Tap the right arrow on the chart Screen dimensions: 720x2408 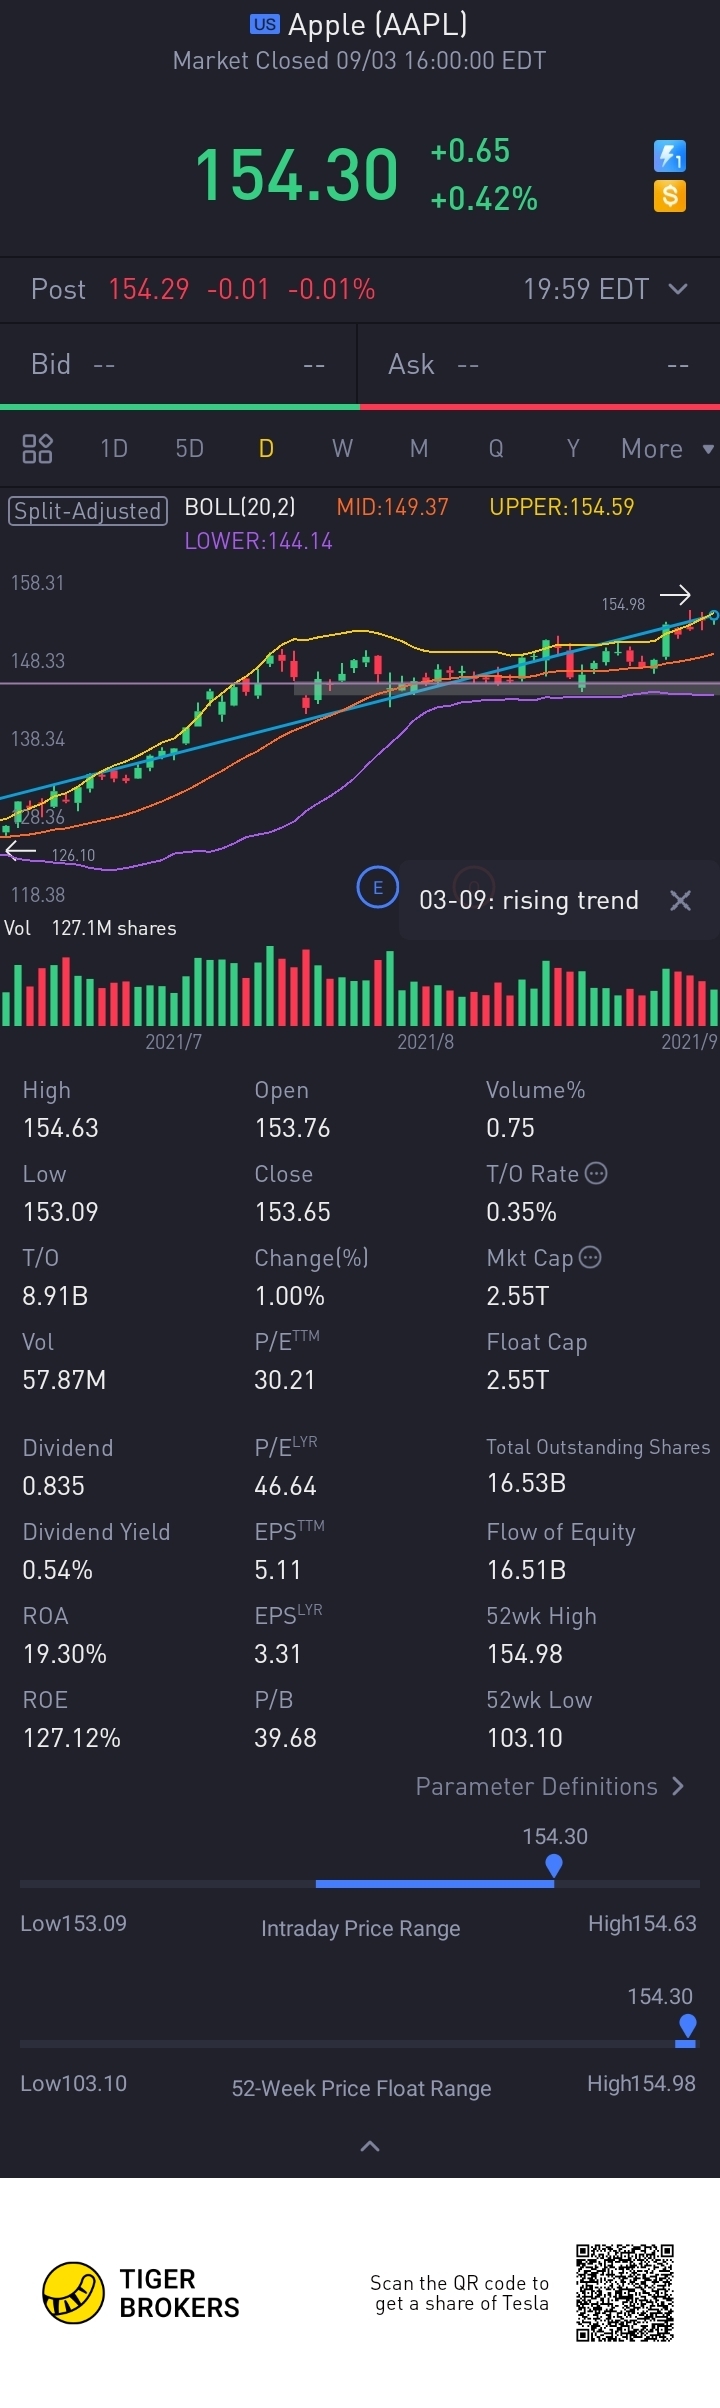675,595
